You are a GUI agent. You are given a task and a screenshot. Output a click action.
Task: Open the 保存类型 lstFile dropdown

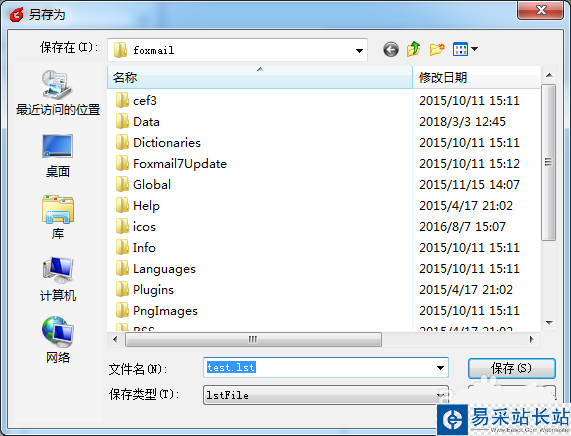coord(326,395)
